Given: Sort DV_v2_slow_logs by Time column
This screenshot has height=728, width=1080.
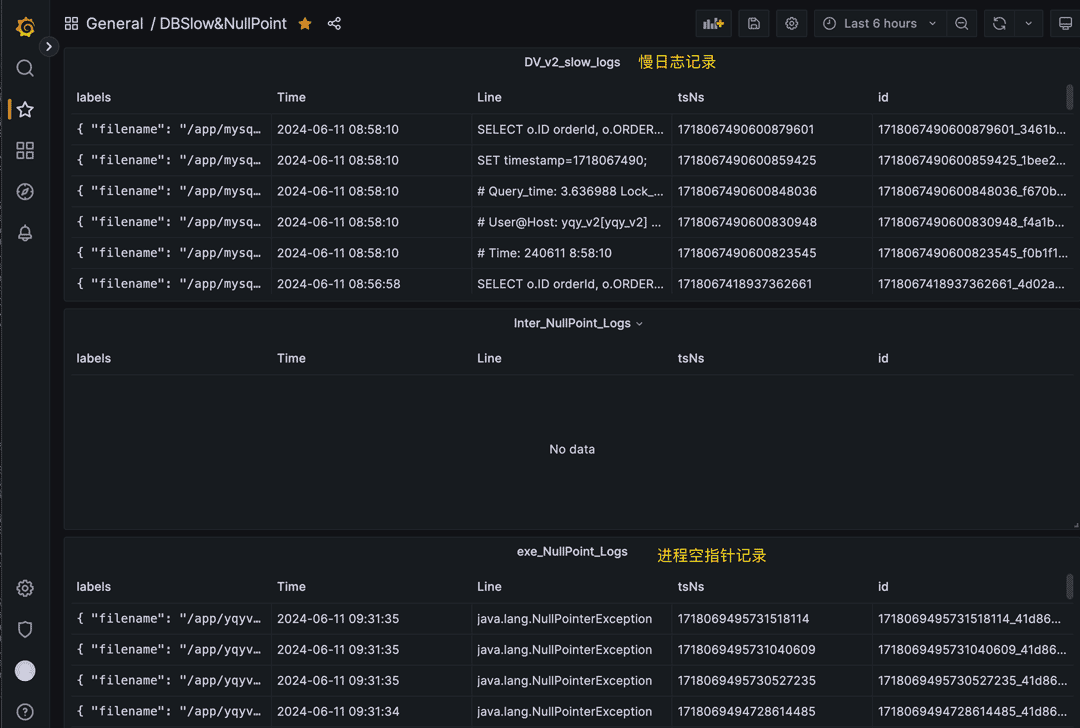Looking at the screenshot, I should [291, 97].
